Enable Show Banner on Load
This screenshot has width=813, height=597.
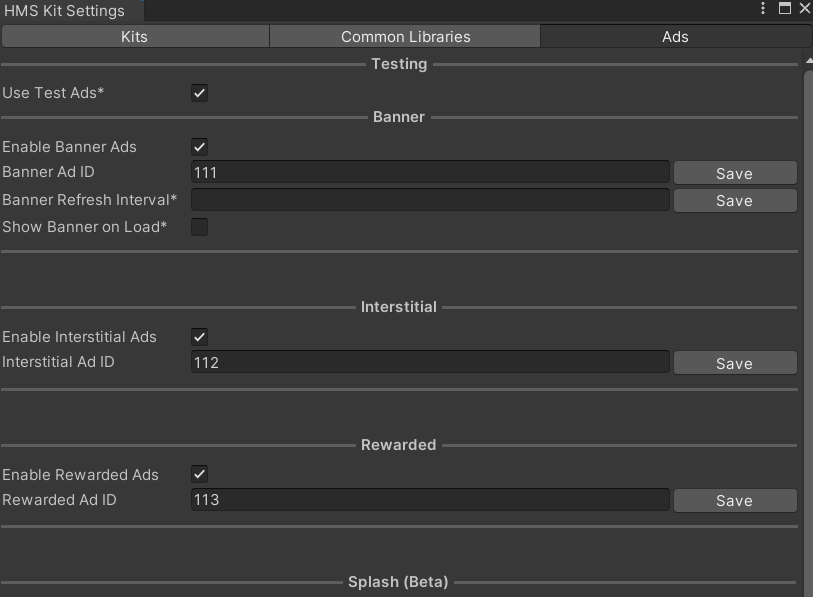pyautogui.click(x=199, y=226)
